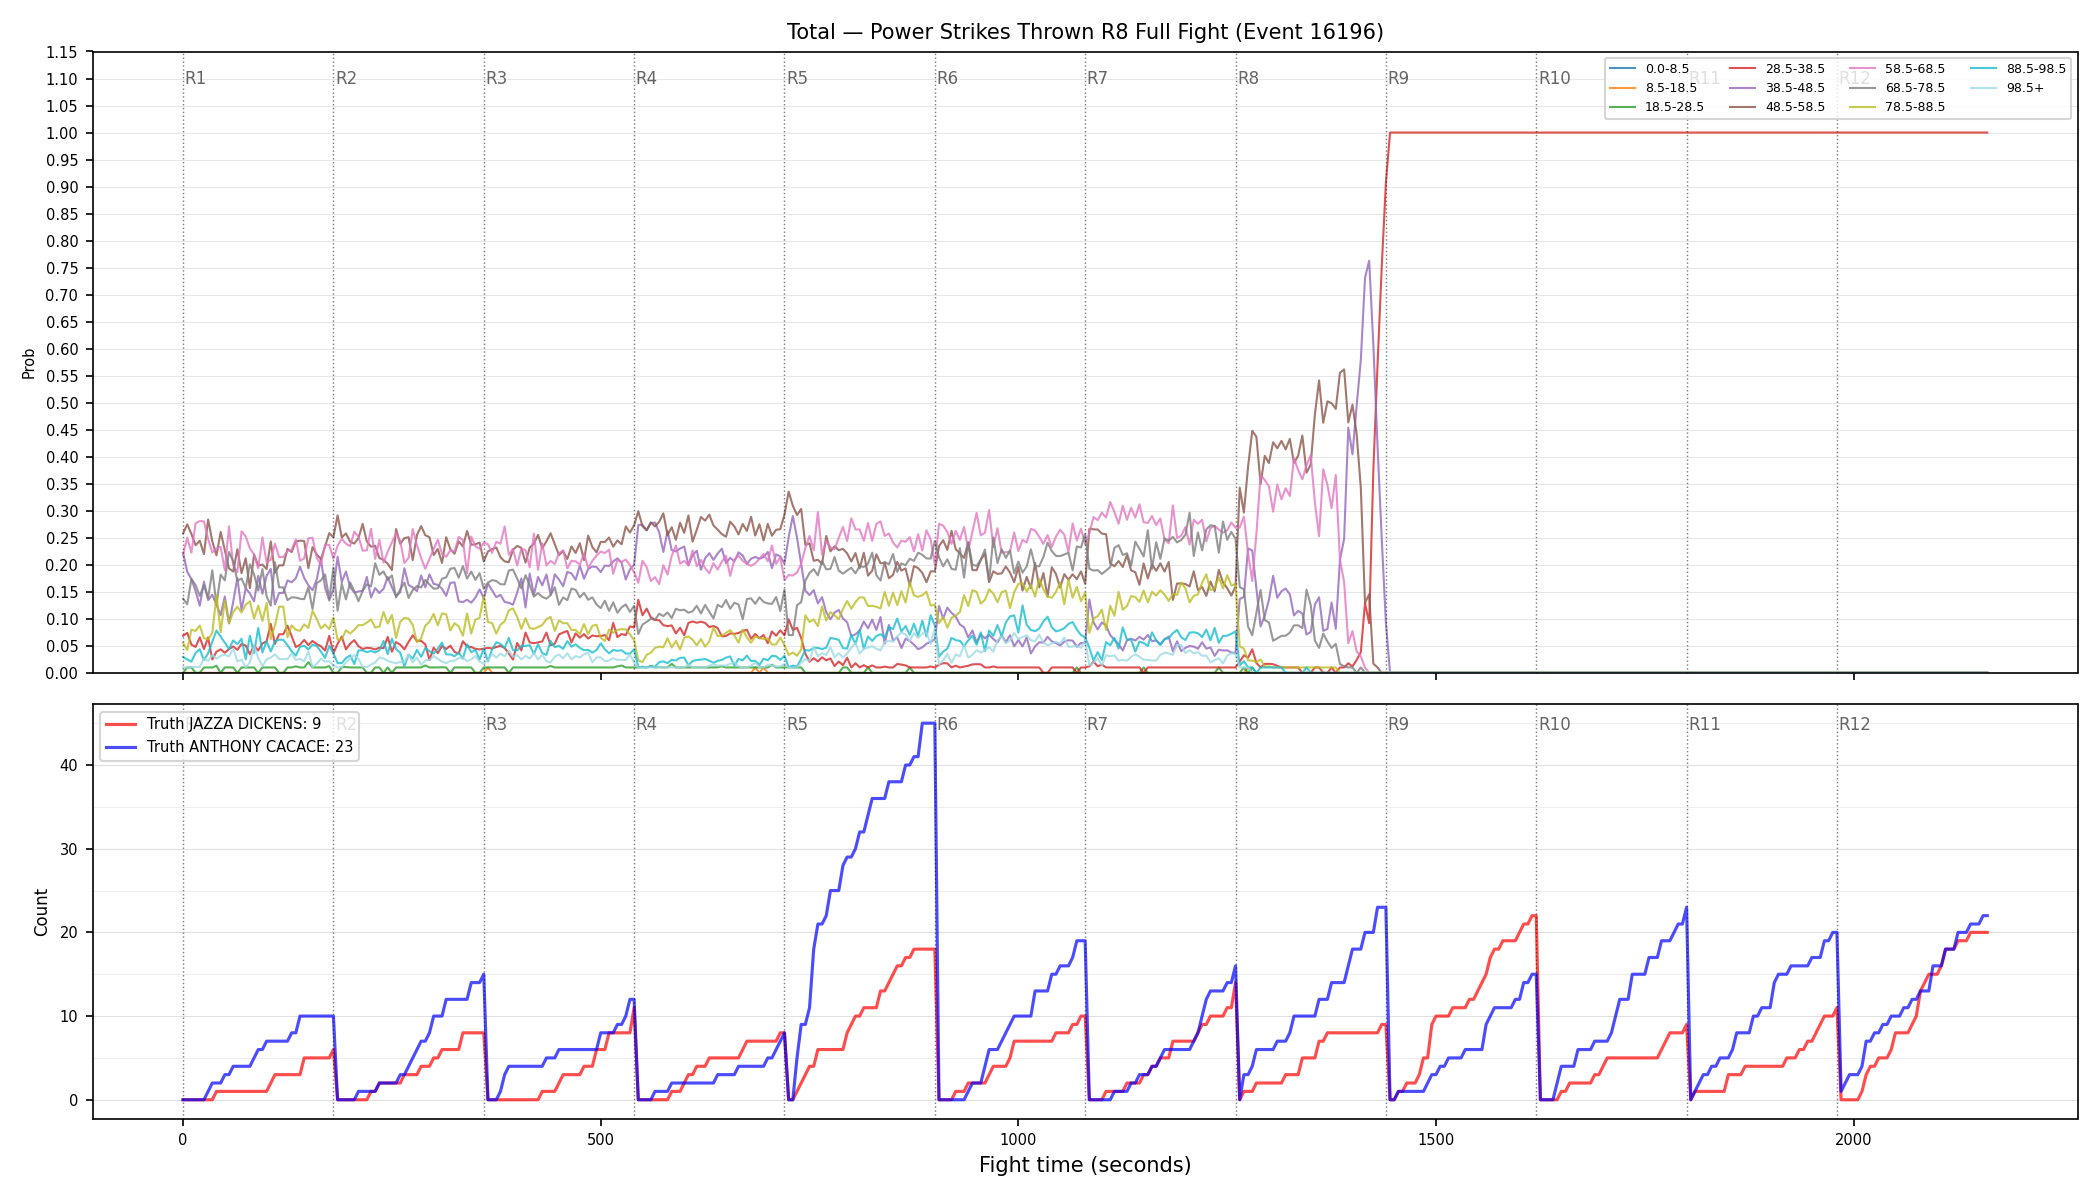Click the R12 round marker in Count plot
2100x1200 pixels.
pos(1855,724)
